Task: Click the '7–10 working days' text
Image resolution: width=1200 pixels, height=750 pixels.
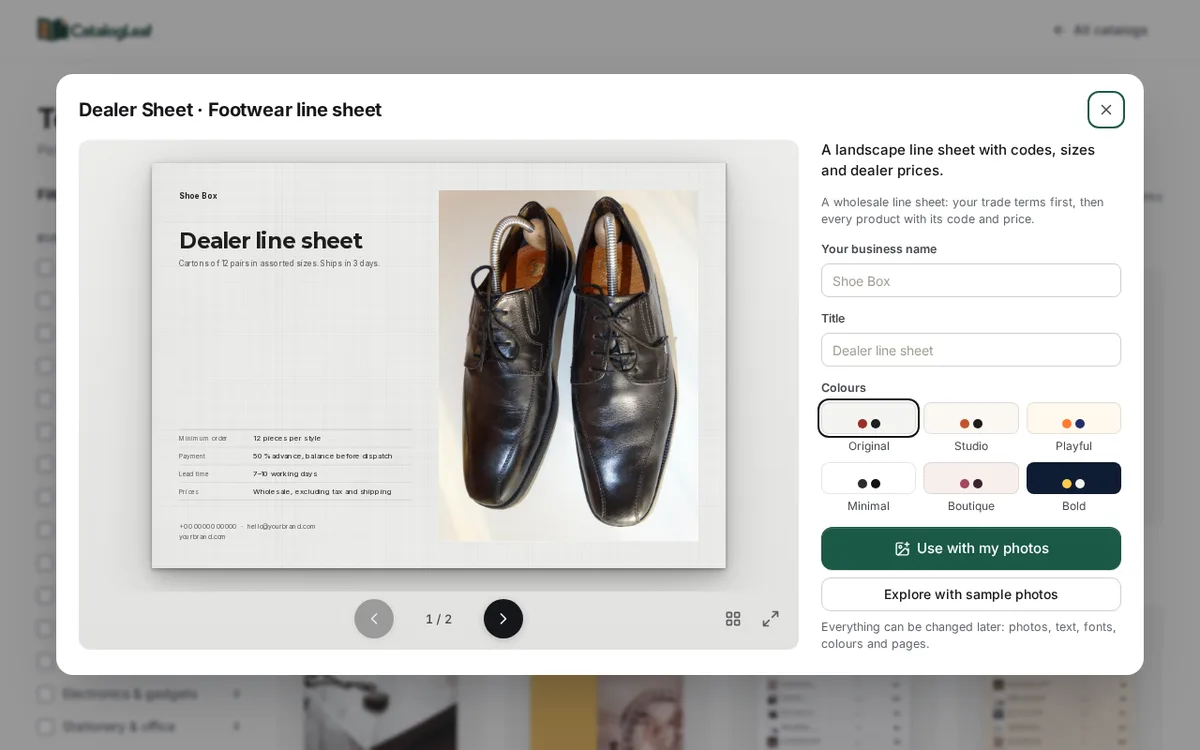Action: coord(285,474)
